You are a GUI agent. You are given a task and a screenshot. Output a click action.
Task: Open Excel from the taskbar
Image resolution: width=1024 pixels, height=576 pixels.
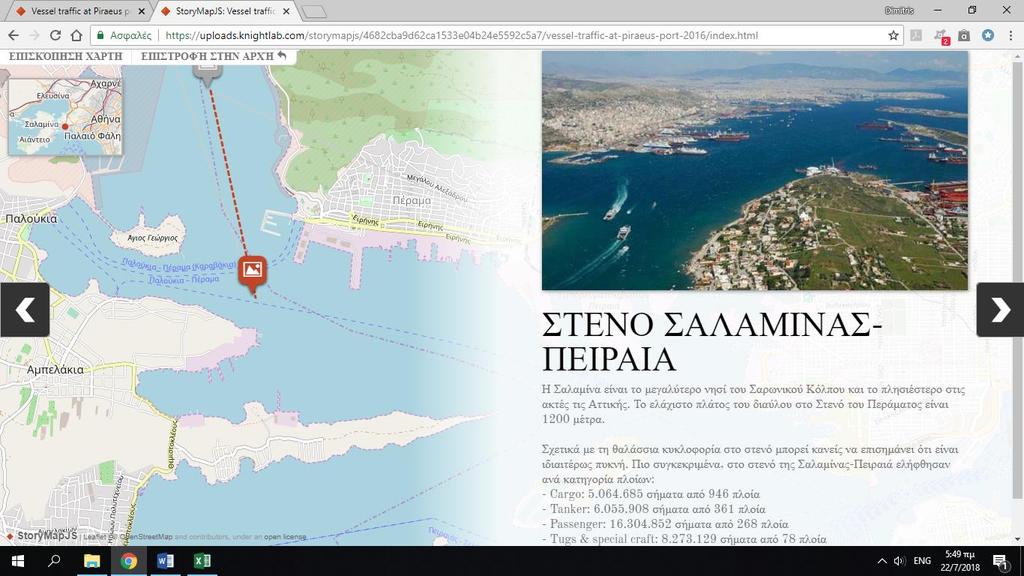click(202, 561)
